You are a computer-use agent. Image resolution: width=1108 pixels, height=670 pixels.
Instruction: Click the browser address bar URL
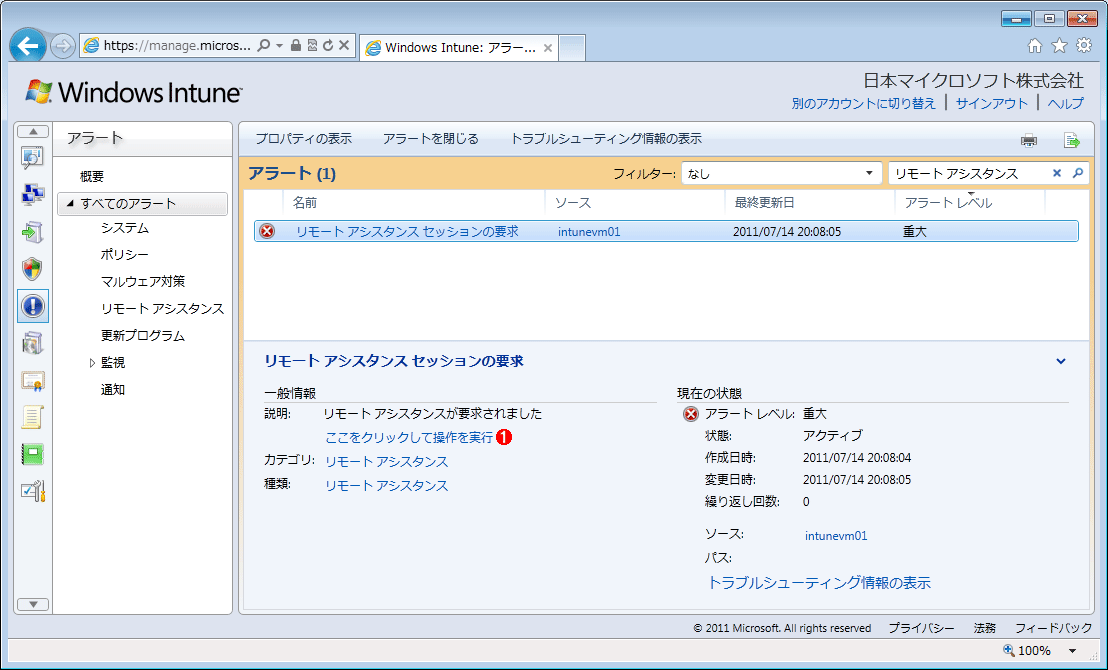[177, 46]
